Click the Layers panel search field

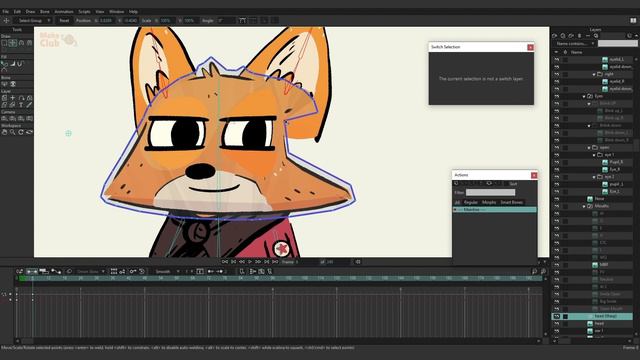pyautogui.click(x=618, y=44)
